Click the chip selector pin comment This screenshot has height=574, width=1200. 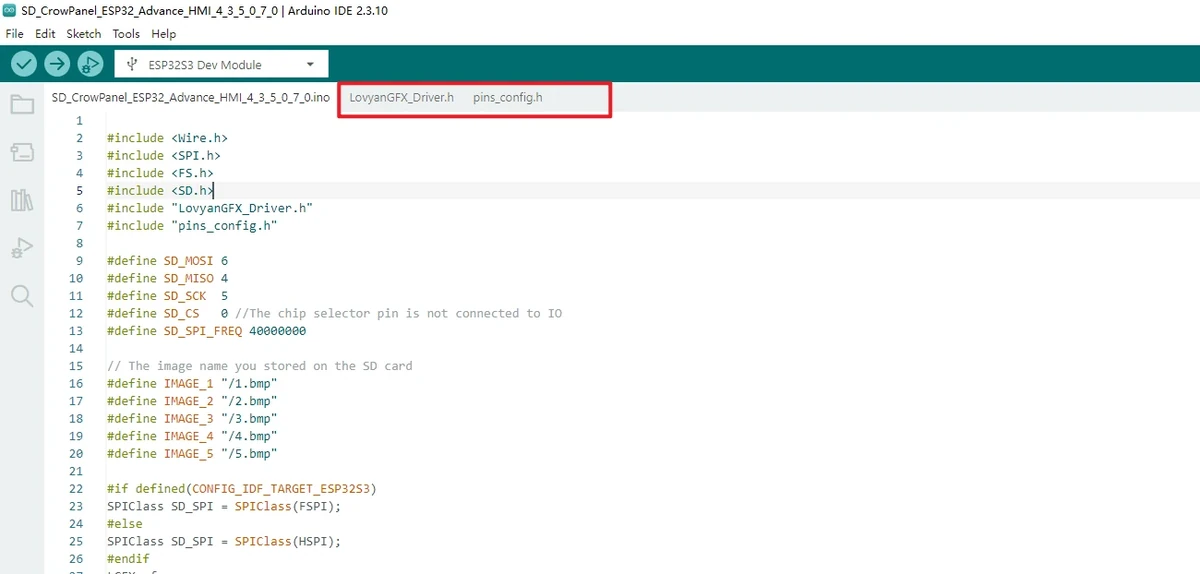[x=399, y=313]
